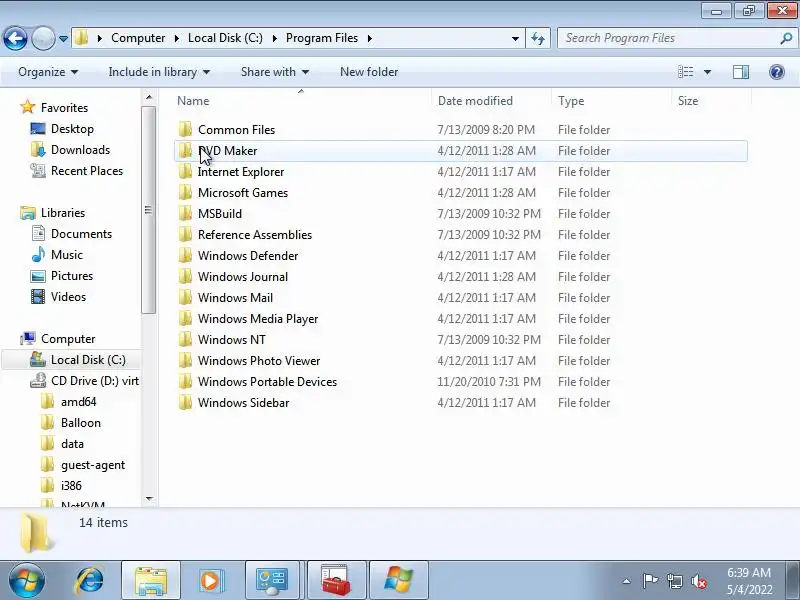The image size is (800, 600).
Task: Select the Windows Media Player folder name
Action: point(258,319)
